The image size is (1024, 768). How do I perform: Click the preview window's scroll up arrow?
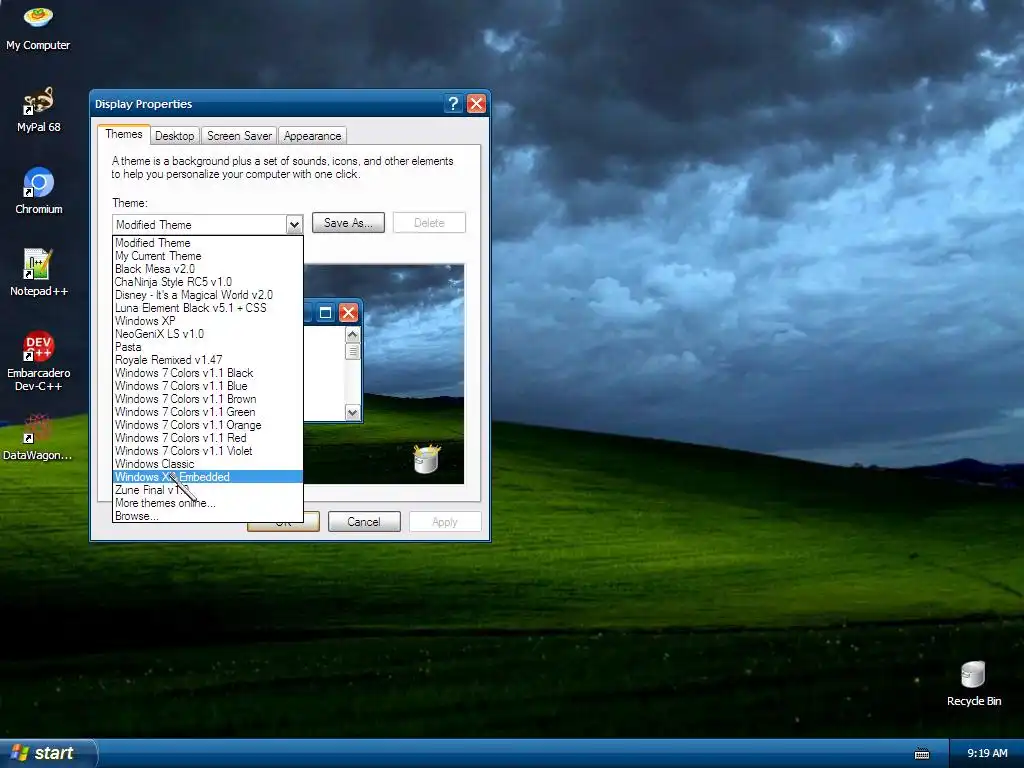click(x=353, y=335)
